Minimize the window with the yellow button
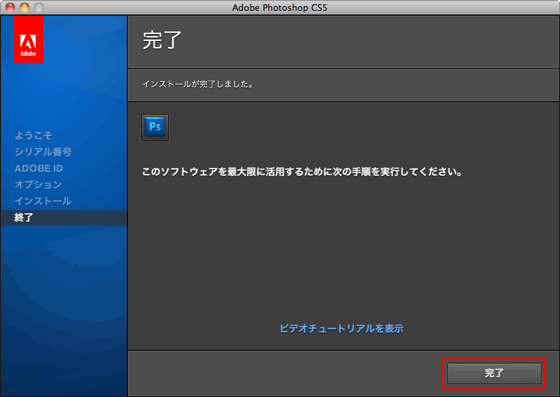The width and height of the screenshot is (560, 397). pos(24,7)
